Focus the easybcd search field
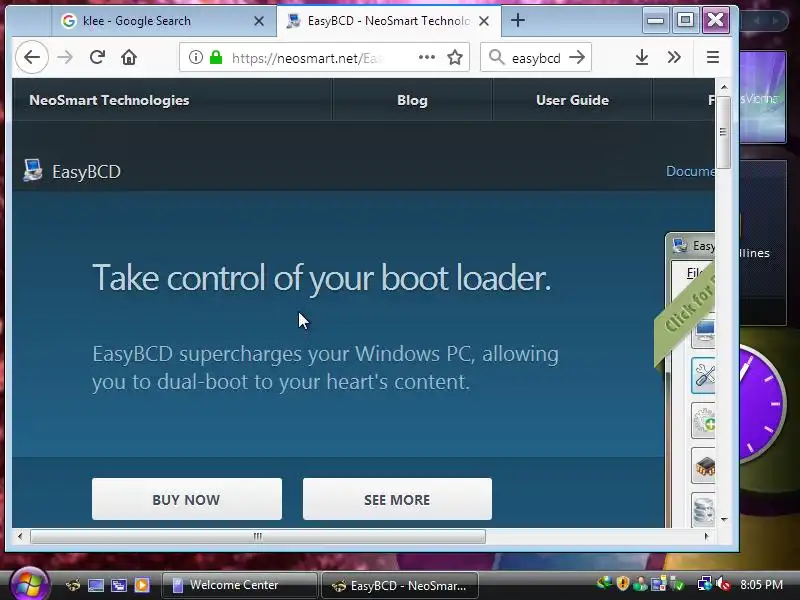This screenshot has width=800, height=600. click(536, 58)
